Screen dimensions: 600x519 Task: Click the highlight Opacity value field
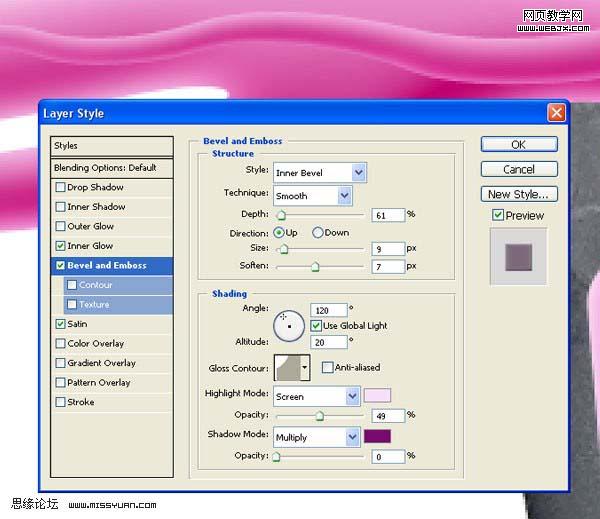point(388,416)
